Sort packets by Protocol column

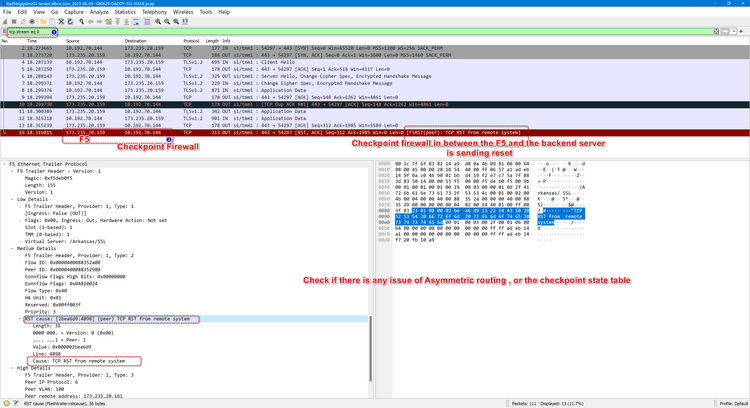[191, 41]
